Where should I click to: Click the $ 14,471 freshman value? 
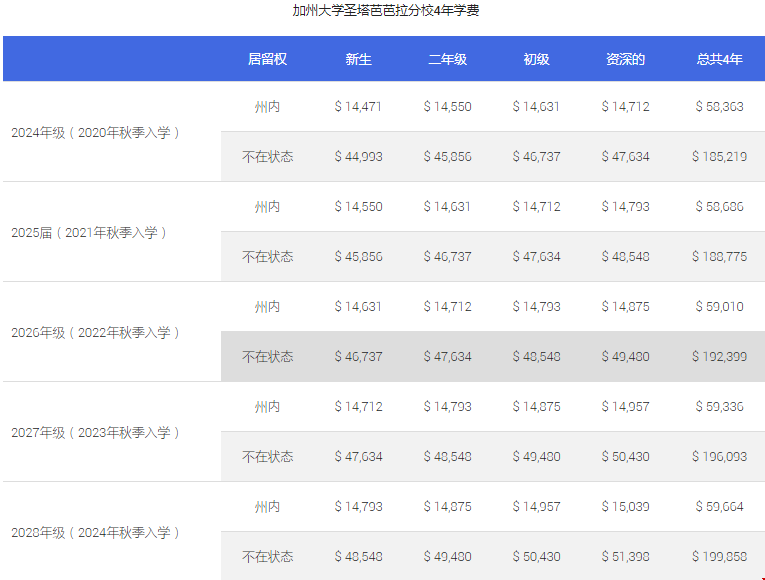tap(358, 106)
